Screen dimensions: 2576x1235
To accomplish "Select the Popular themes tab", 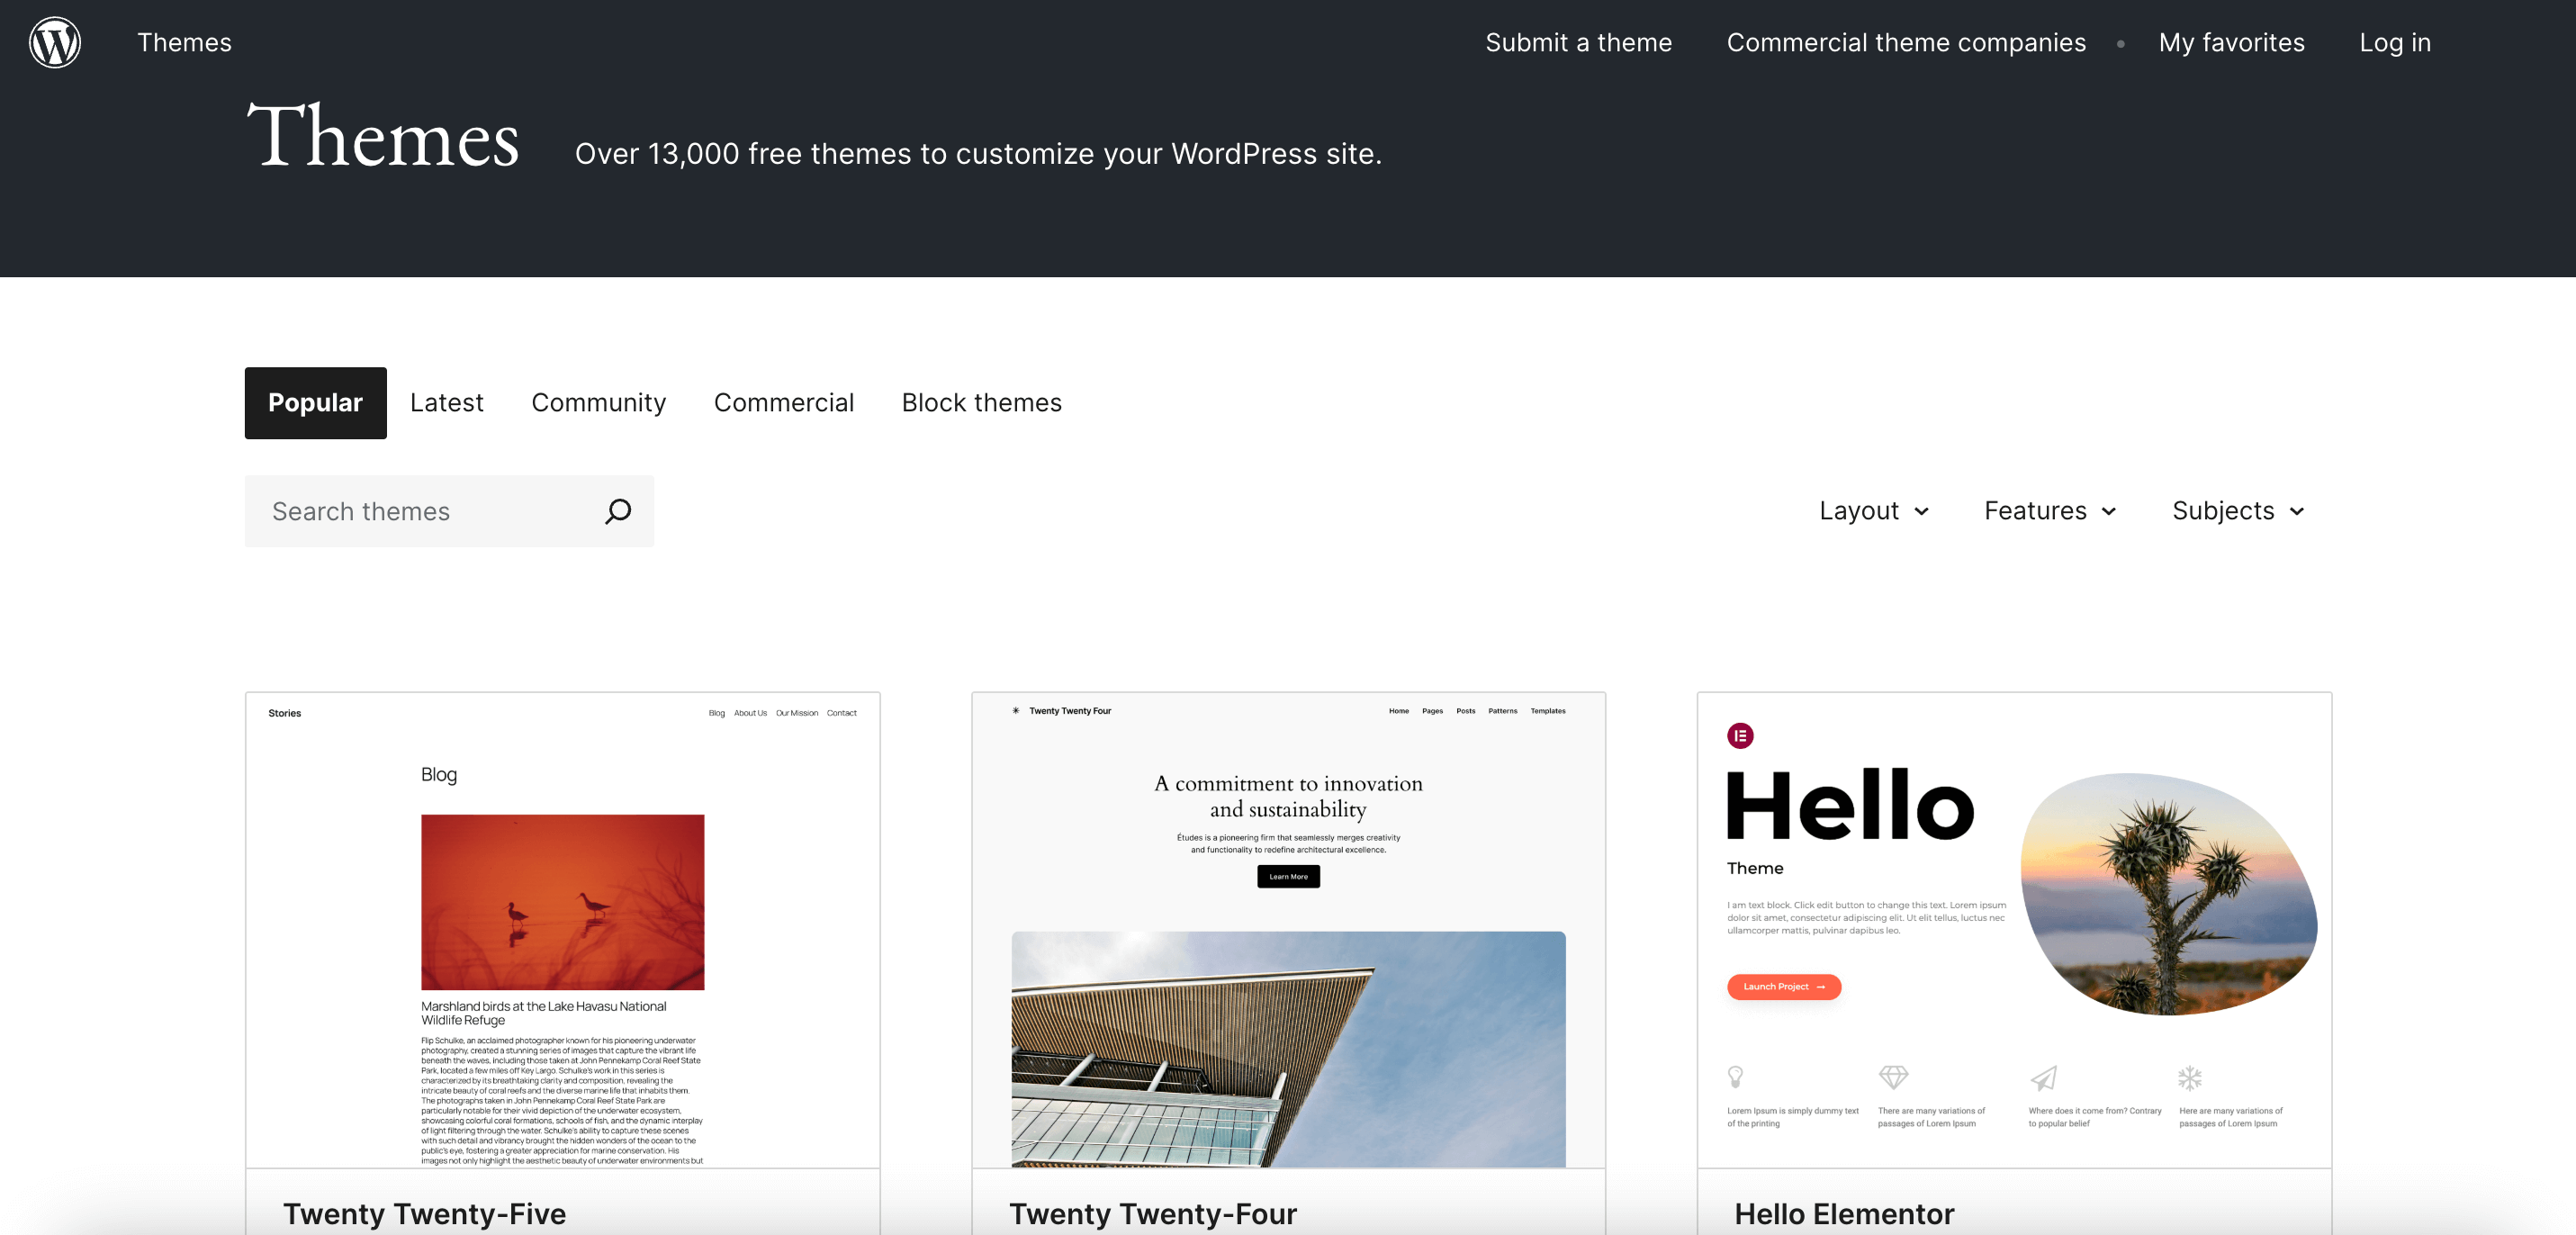I will point(315,402).
